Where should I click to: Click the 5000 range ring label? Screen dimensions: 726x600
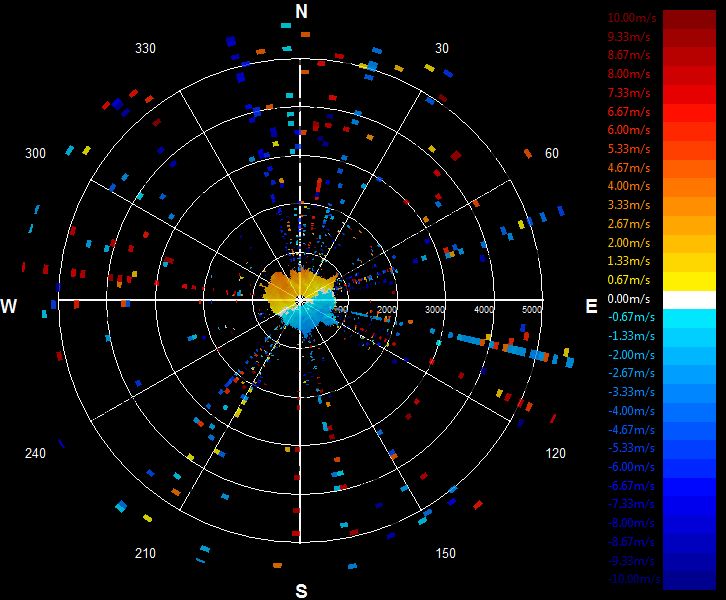click(x=532, y=309)
